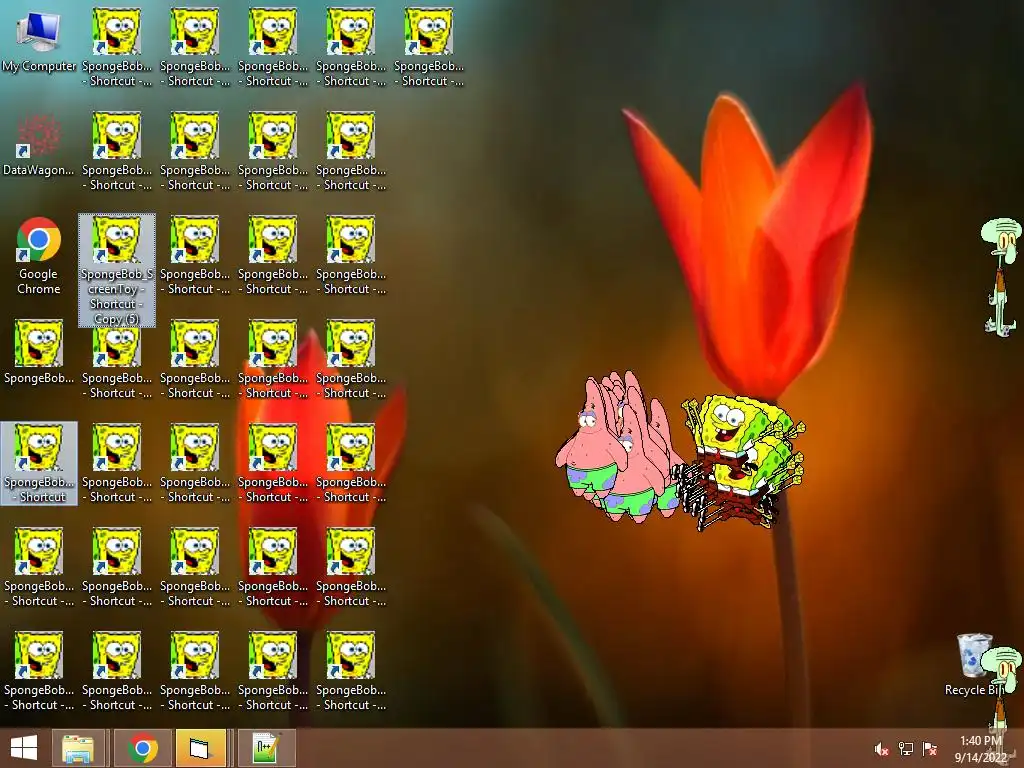
Task: Select the DataWagon shortcut icon
Action: tap(39, 144)
